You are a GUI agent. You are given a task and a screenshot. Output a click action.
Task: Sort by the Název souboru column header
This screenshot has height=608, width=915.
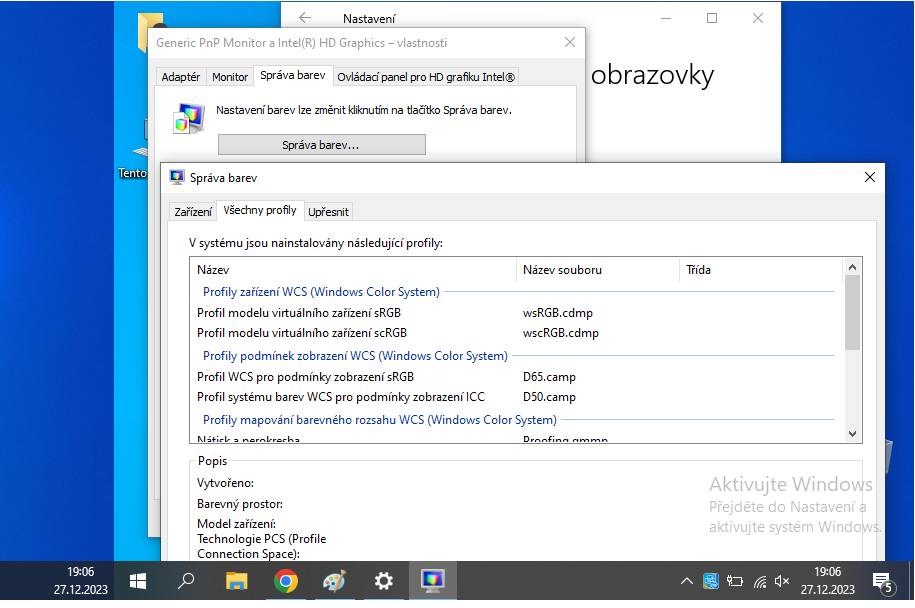click(598, 270)
